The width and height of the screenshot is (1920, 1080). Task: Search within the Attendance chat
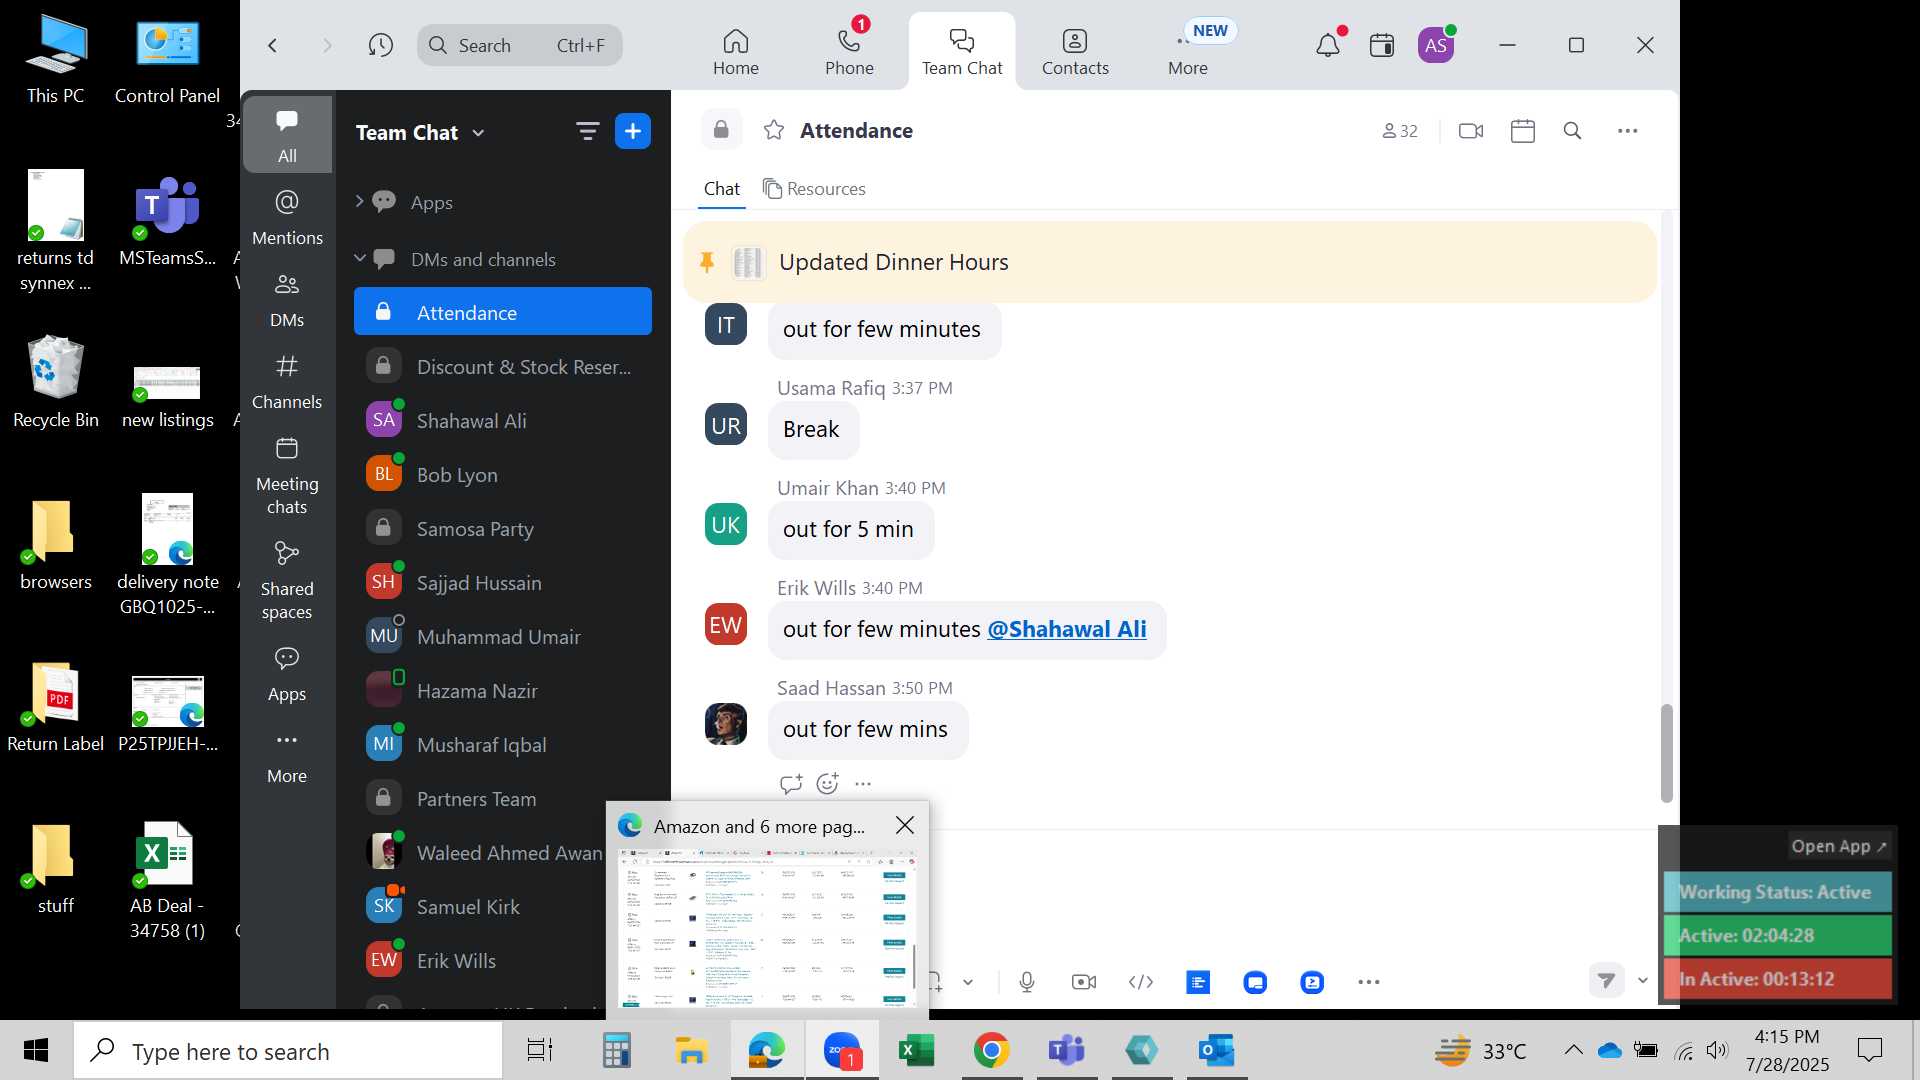coord(1572,131)
